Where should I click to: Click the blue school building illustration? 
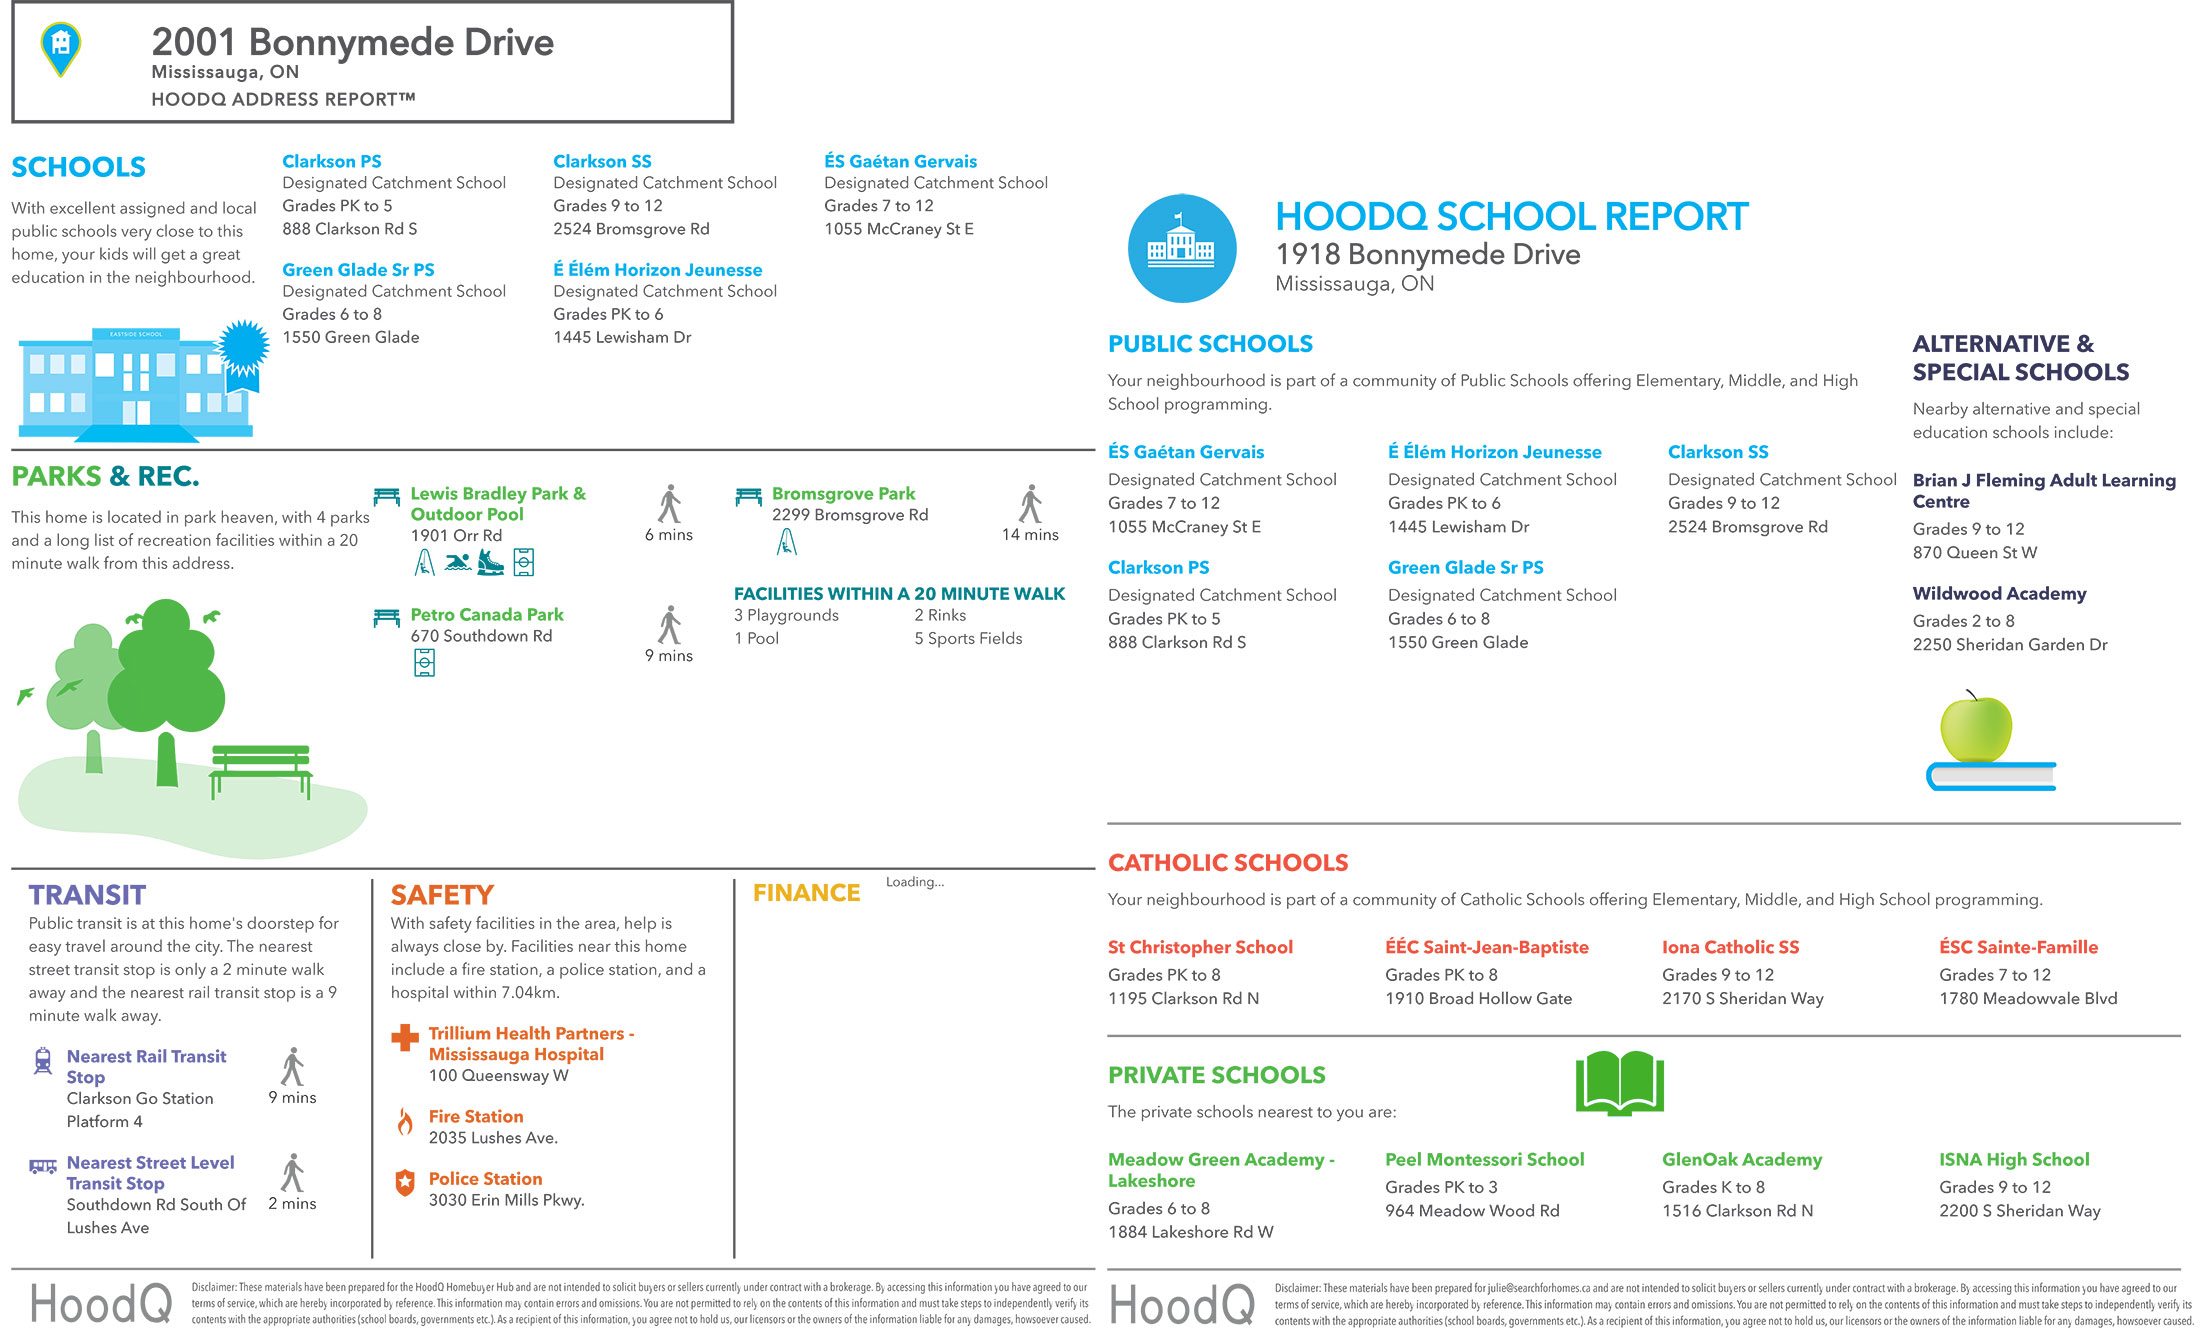click(x=143, y=381)
